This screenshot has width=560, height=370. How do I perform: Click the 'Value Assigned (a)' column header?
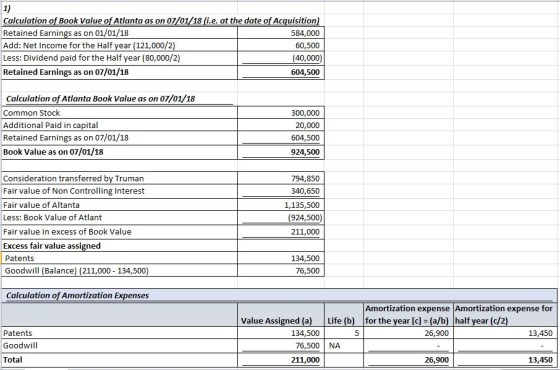click(281, 315)
